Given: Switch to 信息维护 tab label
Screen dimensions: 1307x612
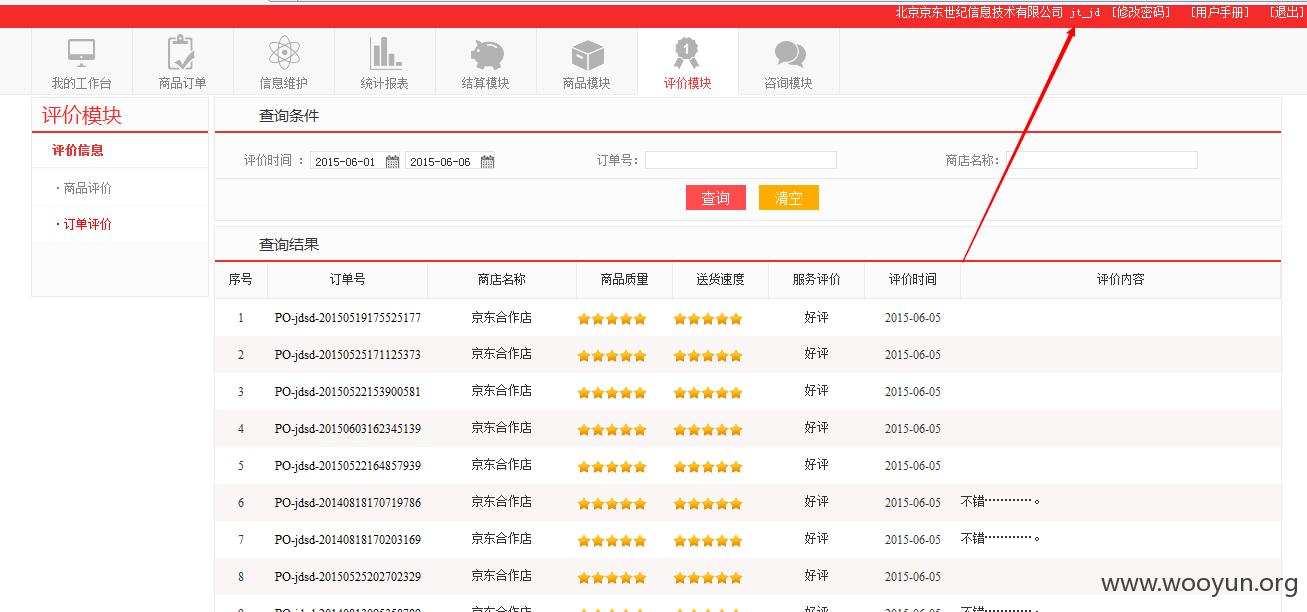Looking at the screenshot, I should (x=284, y=84).
